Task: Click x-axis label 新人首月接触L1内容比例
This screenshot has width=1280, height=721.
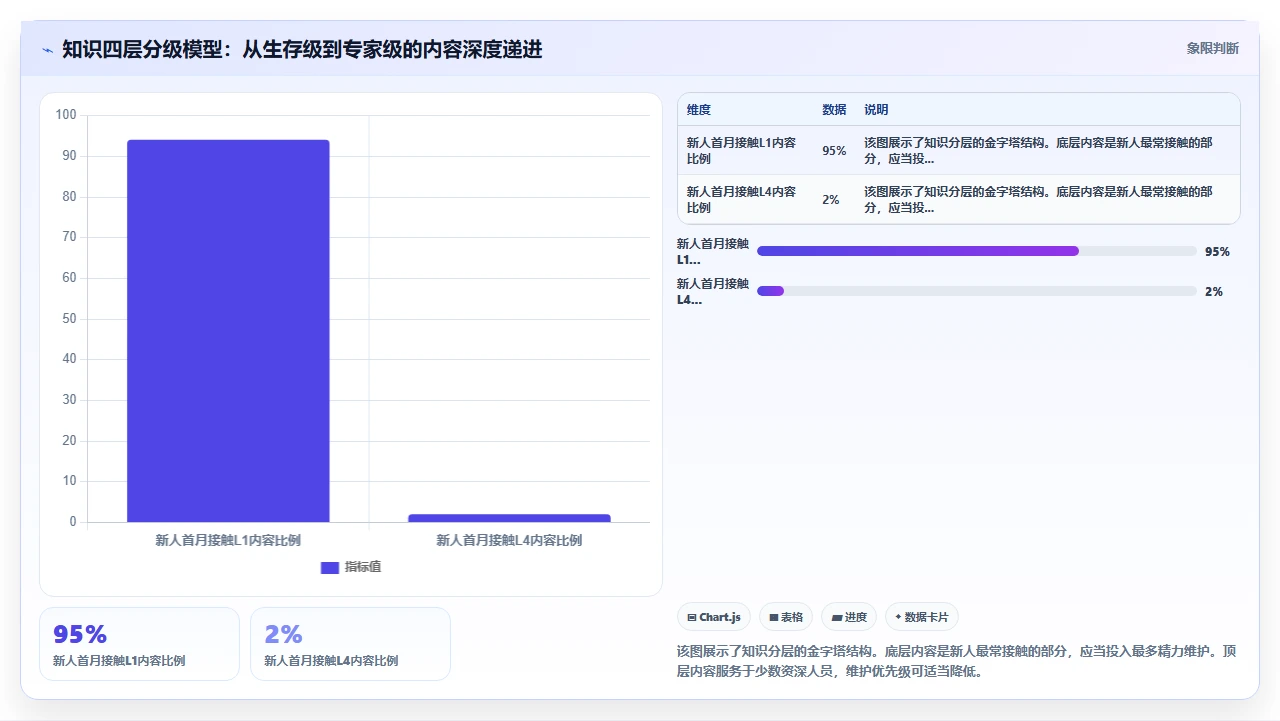Action: tap(228, 540)
